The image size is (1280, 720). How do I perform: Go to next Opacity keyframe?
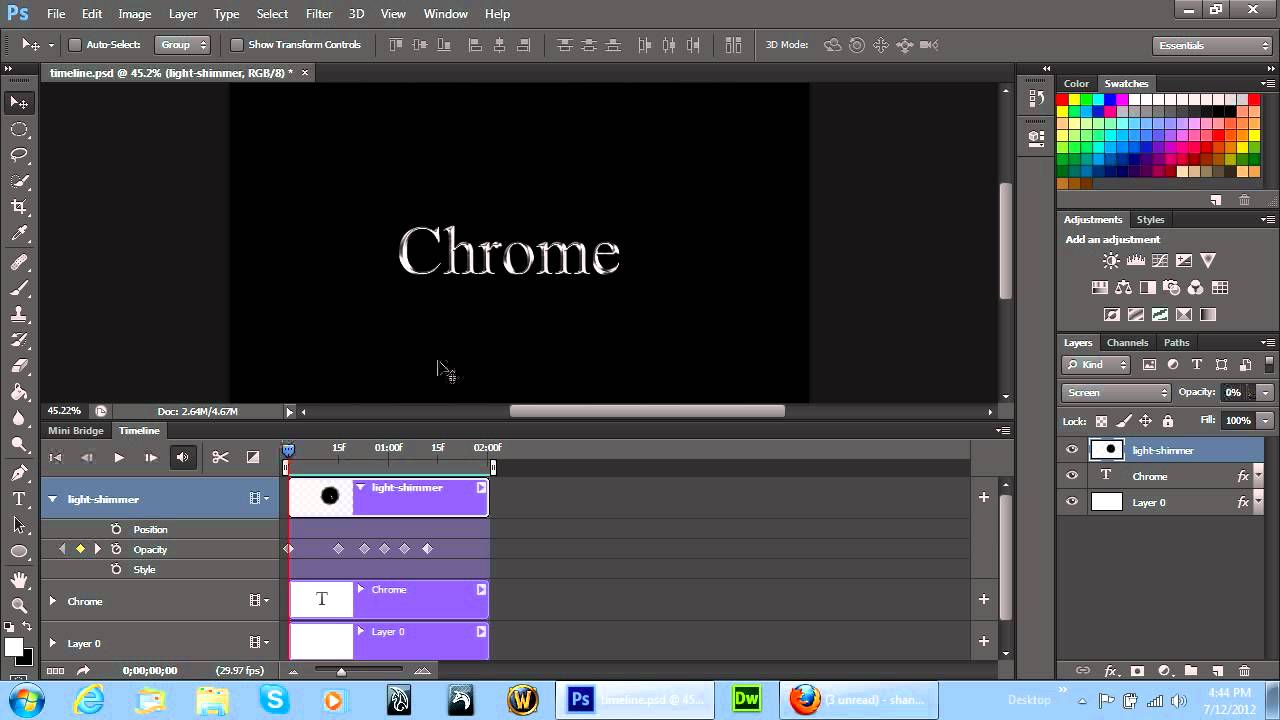tap(97, 549)
